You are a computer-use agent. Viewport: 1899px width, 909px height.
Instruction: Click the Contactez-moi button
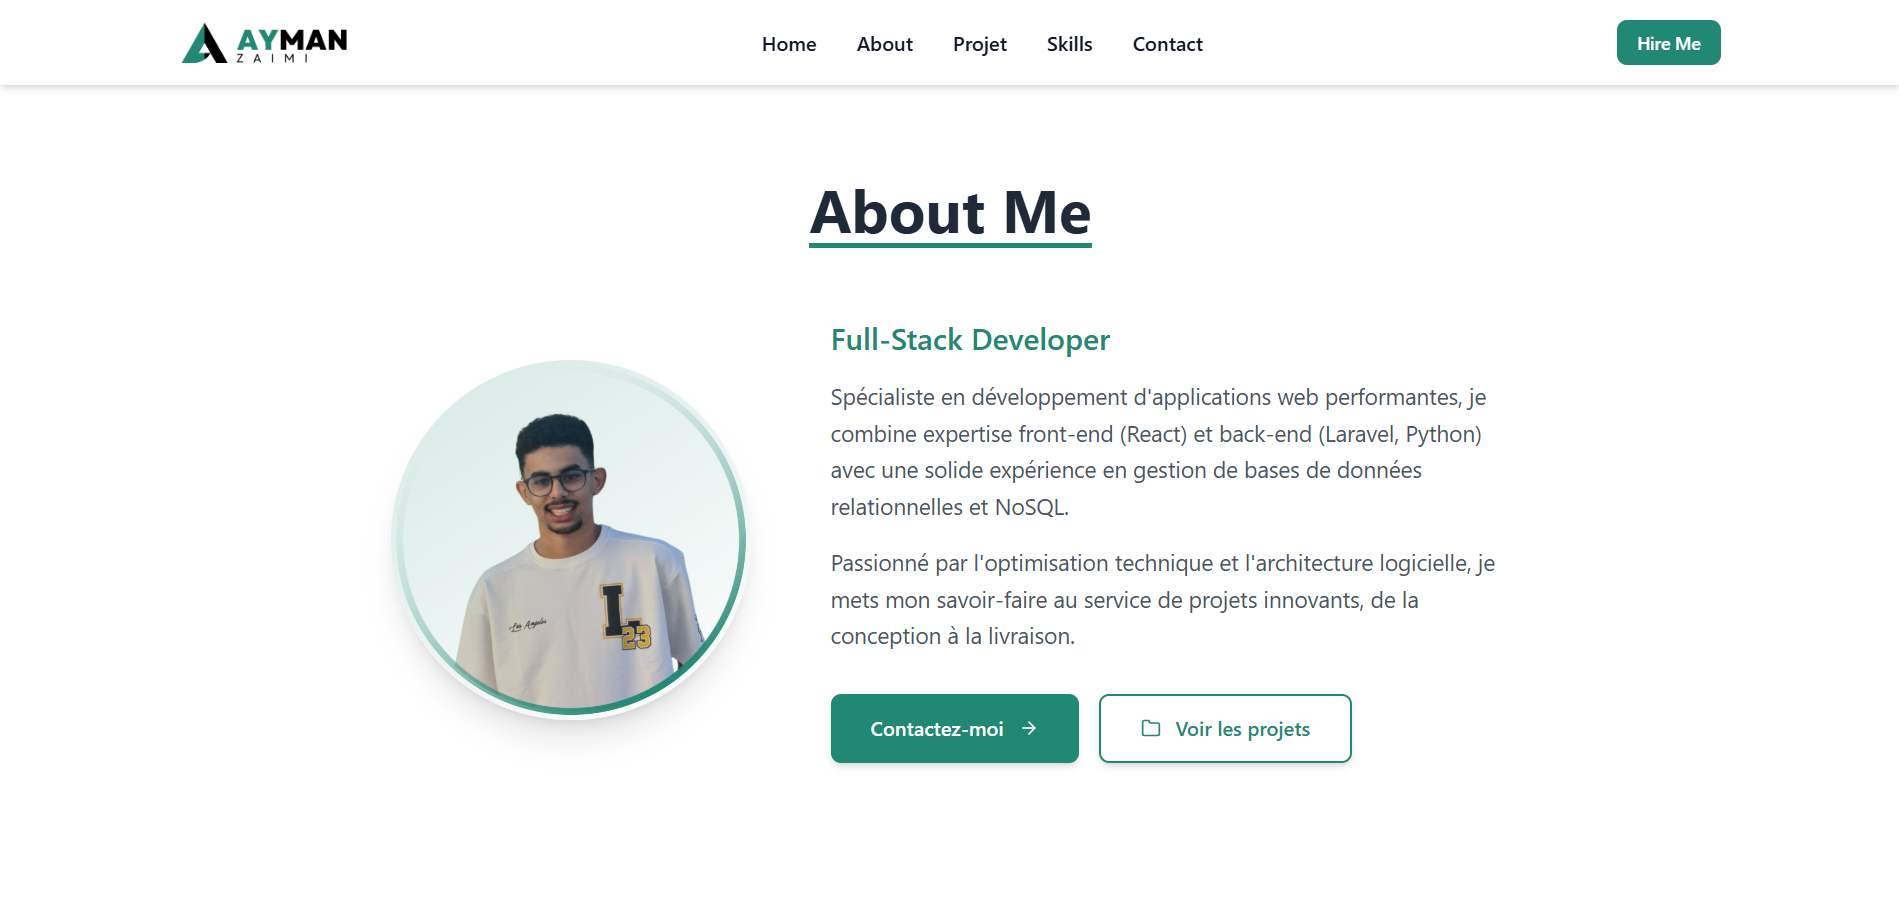955,728
